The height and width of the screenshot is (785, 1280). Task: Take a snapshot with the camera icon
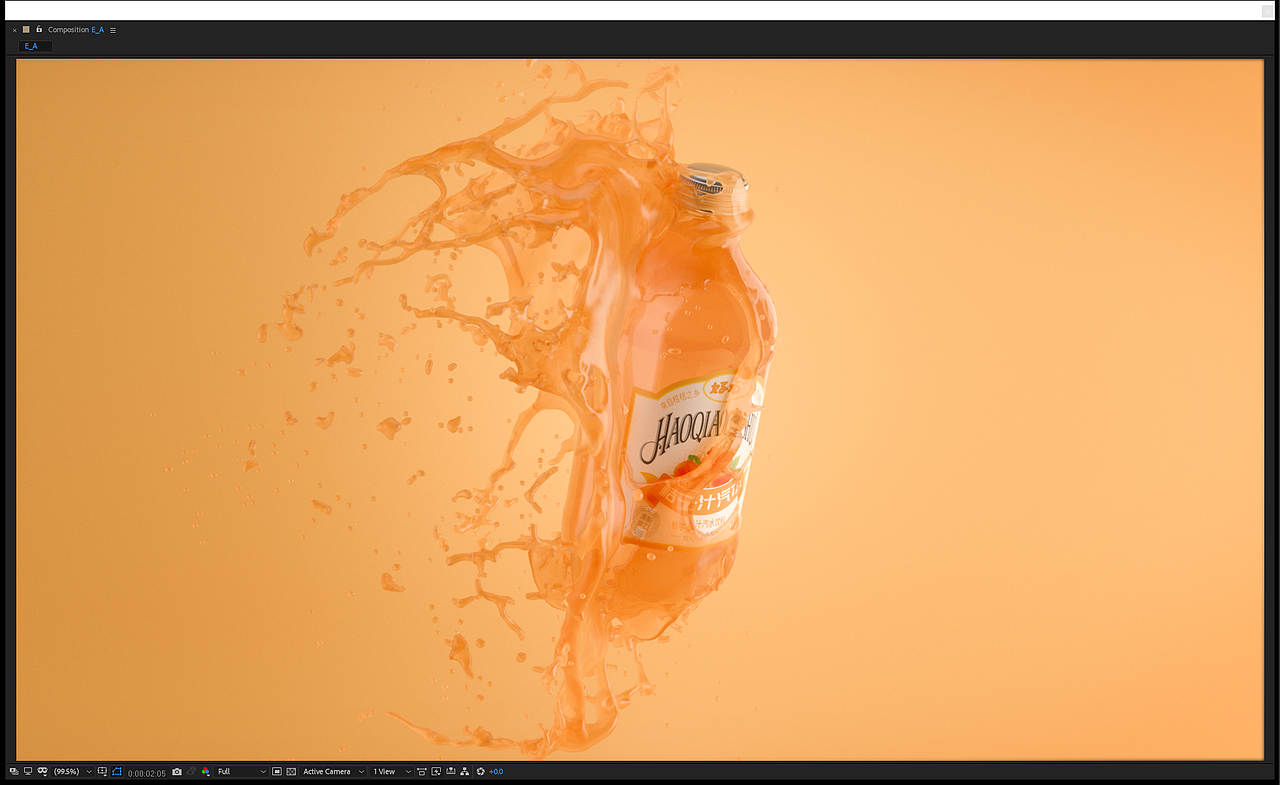click(176, 771)
